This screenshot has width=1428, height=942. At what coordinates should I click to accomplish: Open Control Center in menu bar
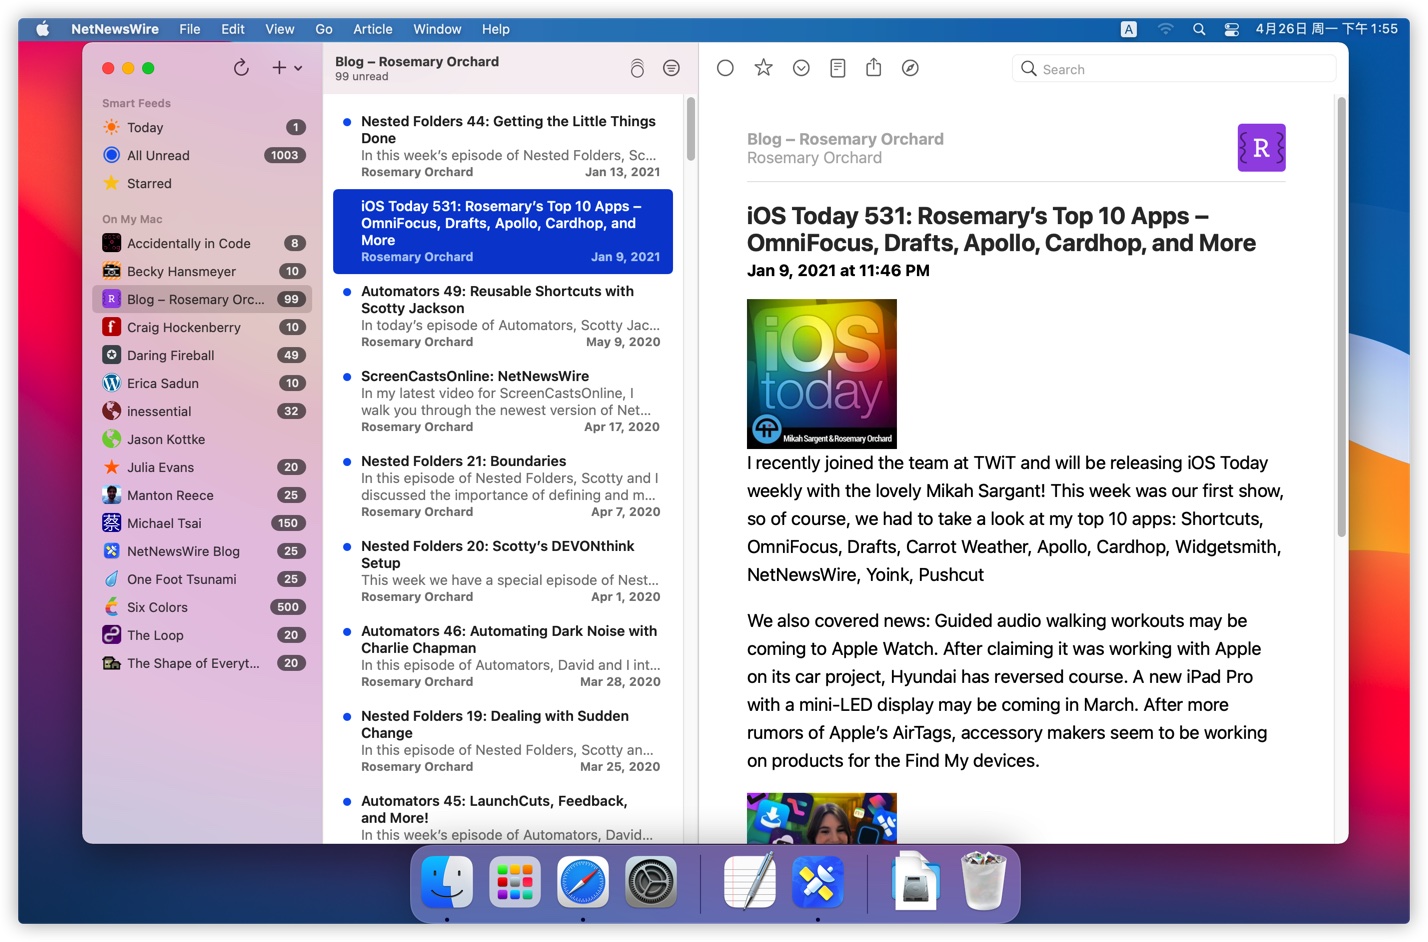1232,29
